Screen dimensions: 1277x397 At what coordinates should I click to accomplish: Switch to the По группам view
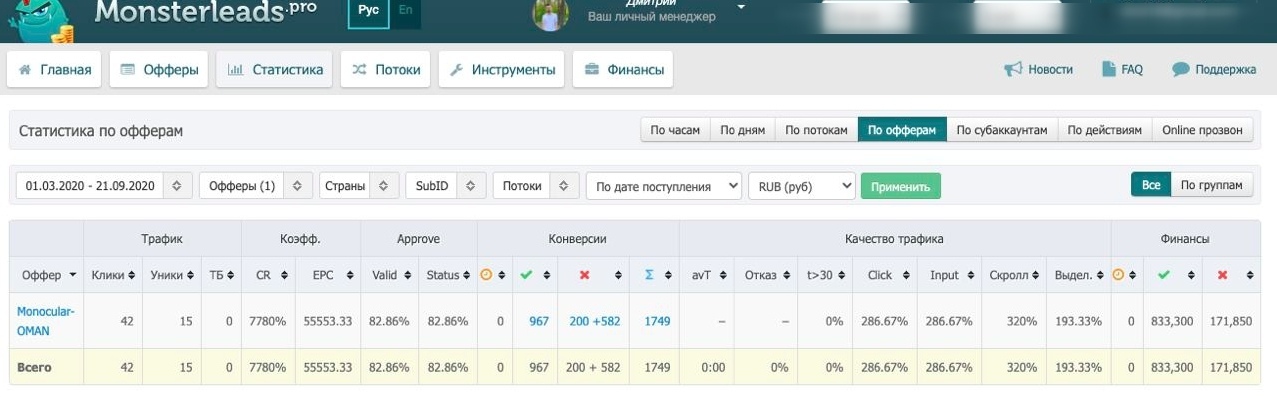coord(1211,185)
